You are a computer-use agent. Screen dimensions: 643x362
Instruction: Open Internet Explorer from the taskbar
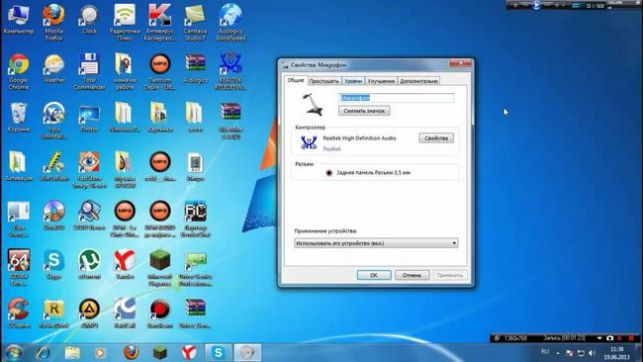(43, 353)
